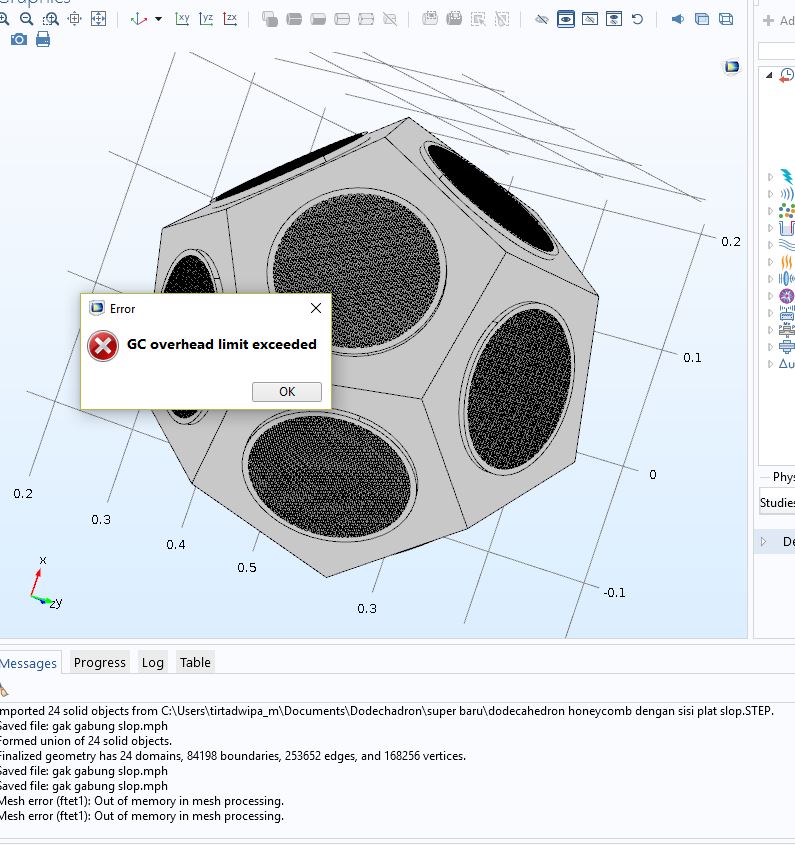Open the Progress tab
This screenshot has width=795, height=845.
[100, 662]
